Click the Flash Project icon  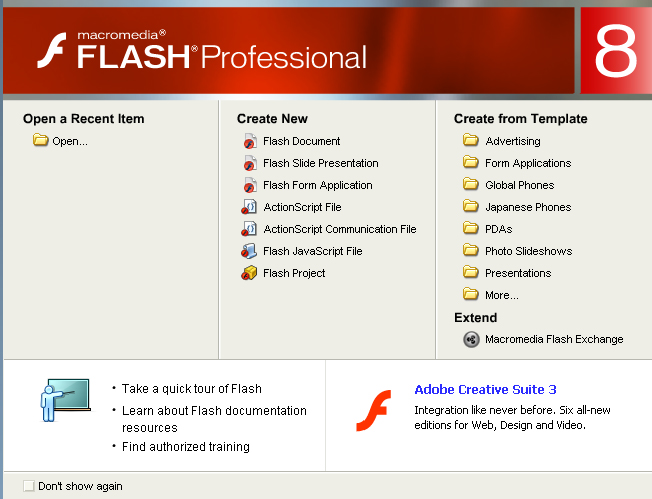point(249,273)
